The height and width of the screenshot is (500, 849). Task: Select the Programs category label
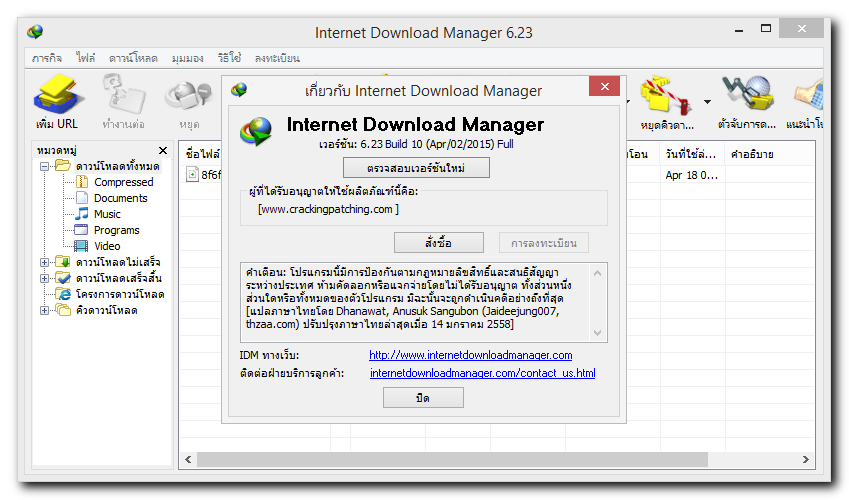click(x=116, y=230)
